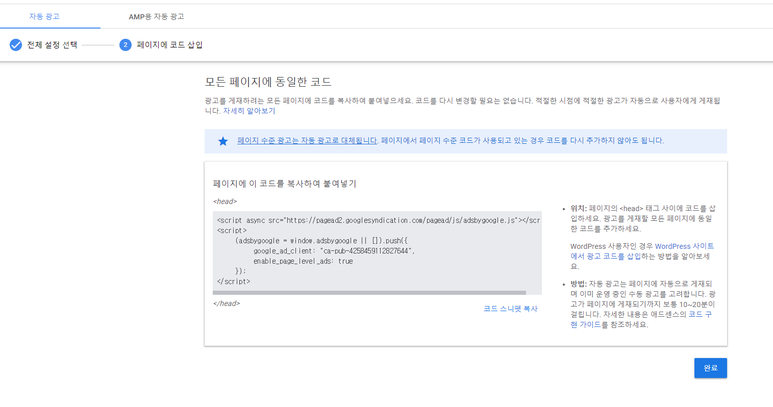Click the 방법: instruction bullet
773x407 pixels.
coord(642,305)
